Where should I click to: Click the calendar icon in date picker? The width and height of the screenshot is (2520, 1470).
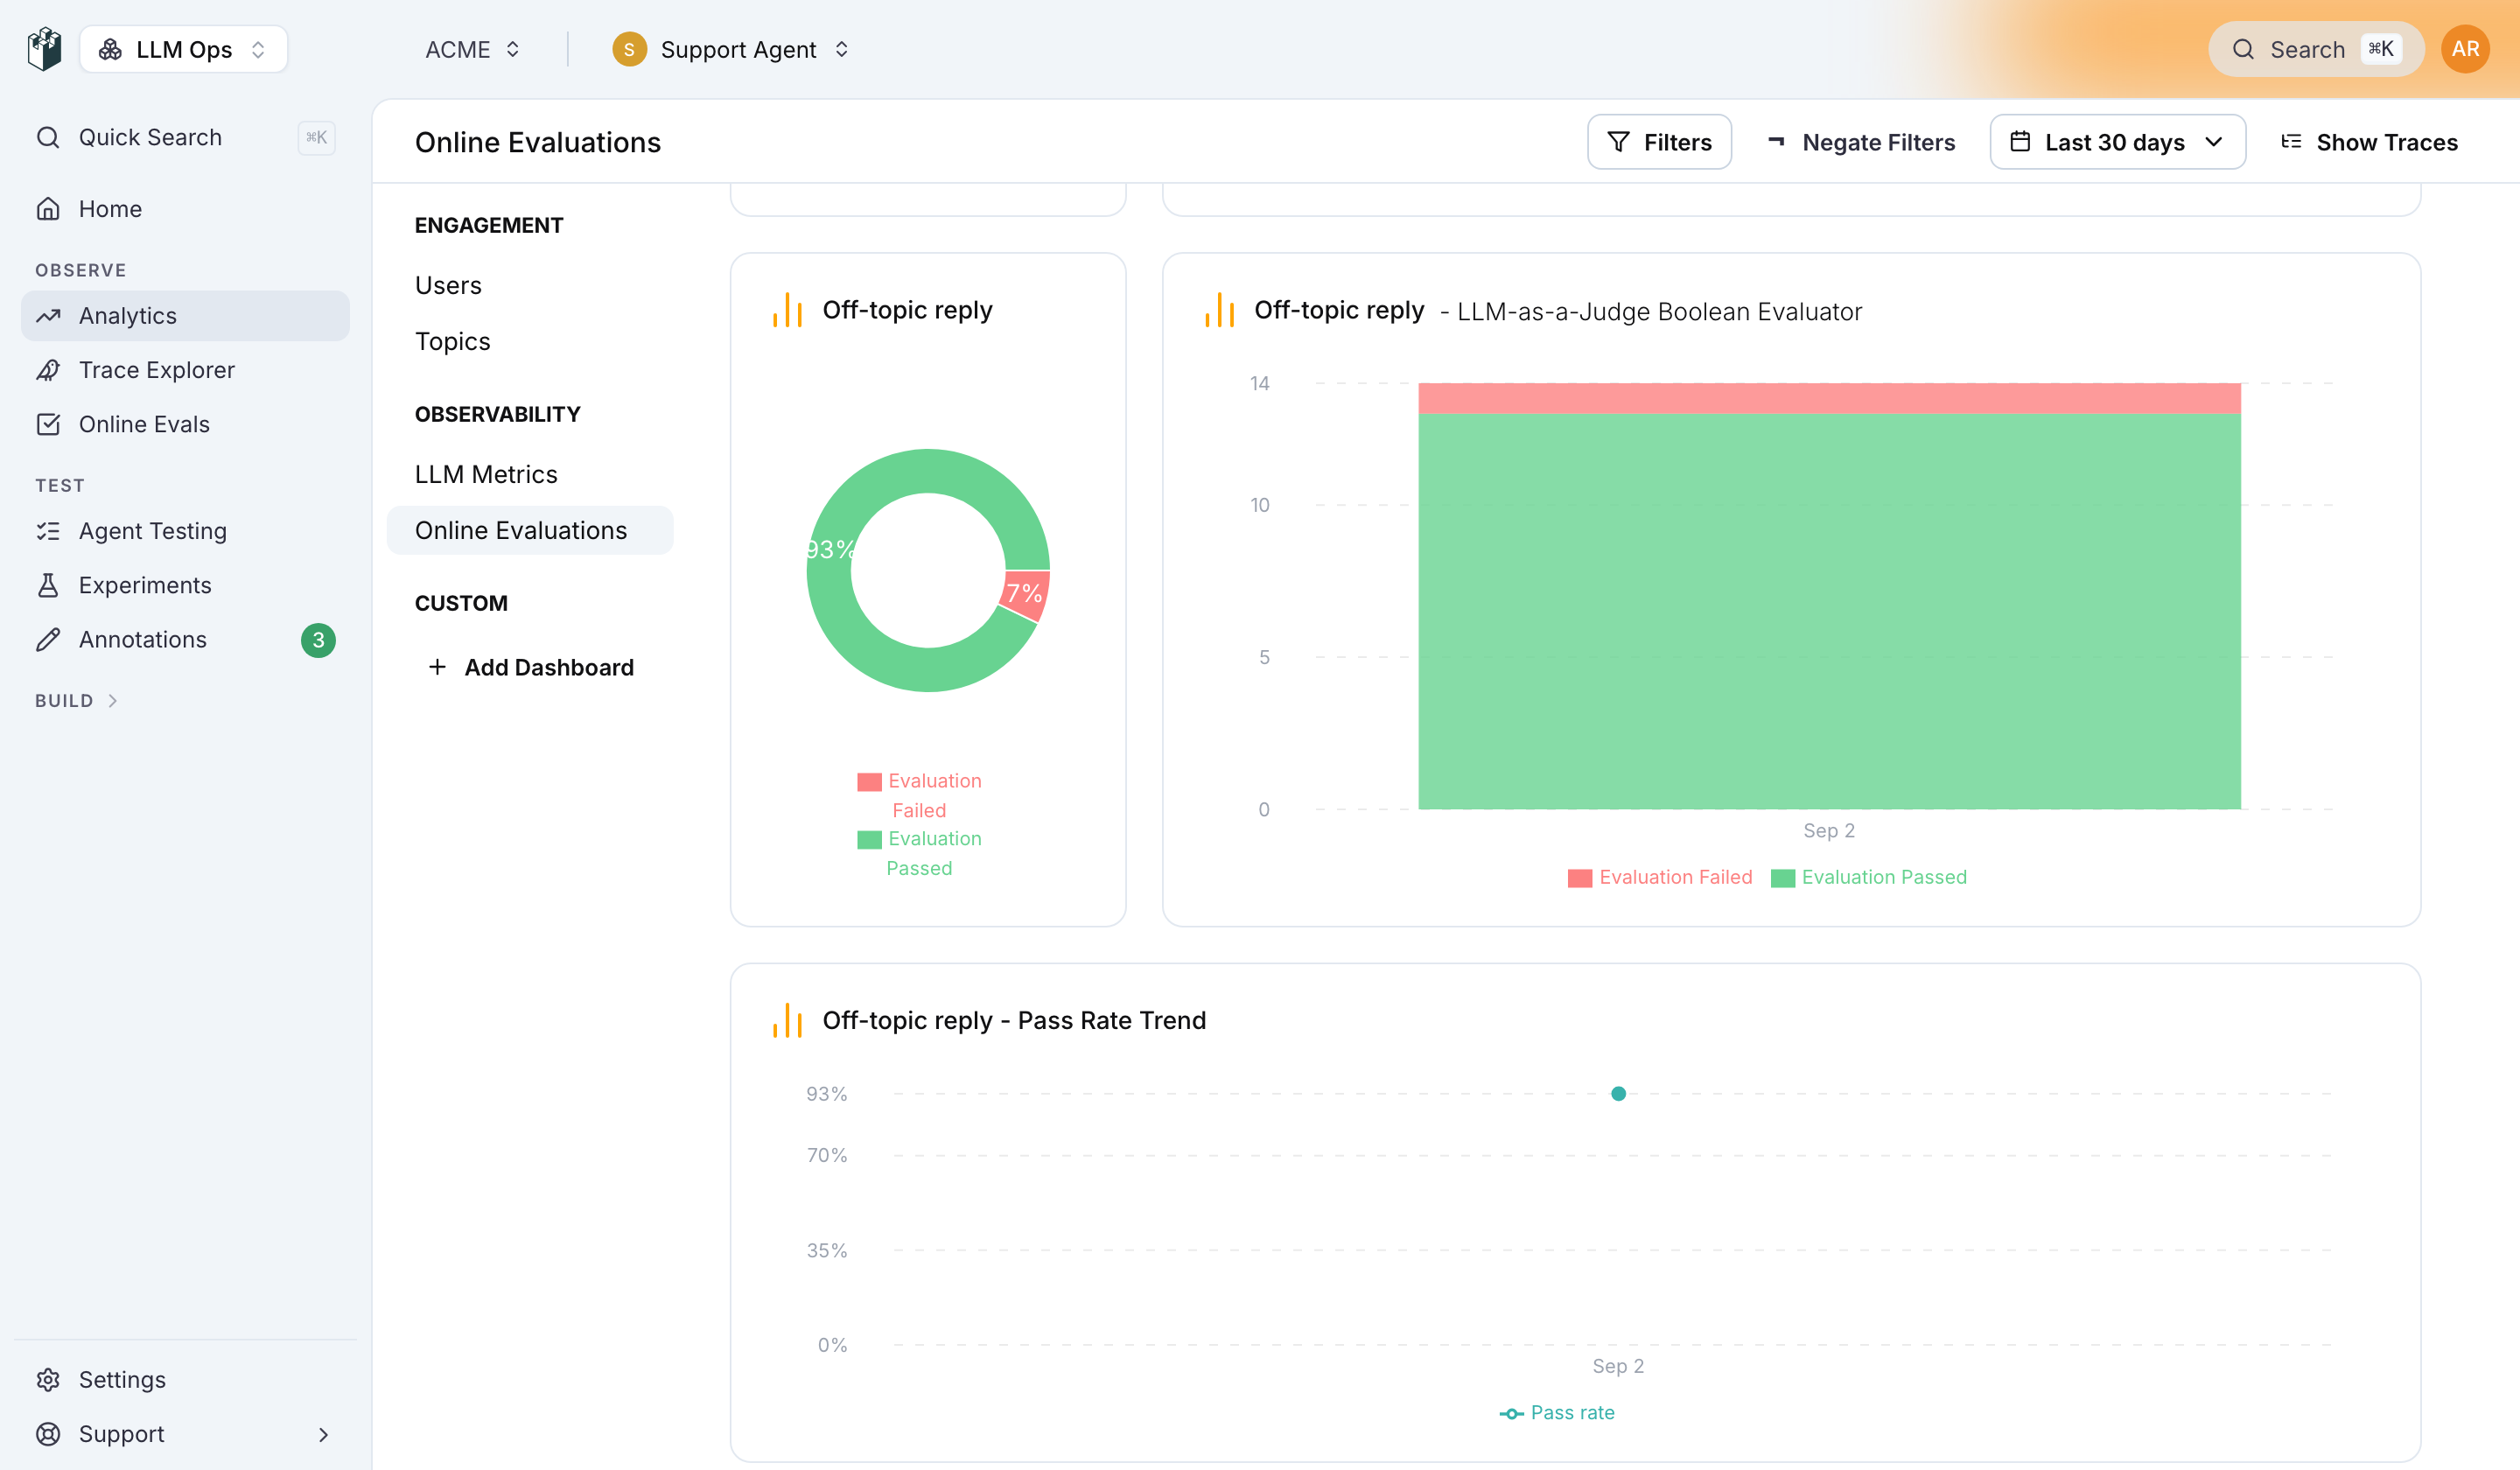pyautogui.click(x=2020, y=142)
